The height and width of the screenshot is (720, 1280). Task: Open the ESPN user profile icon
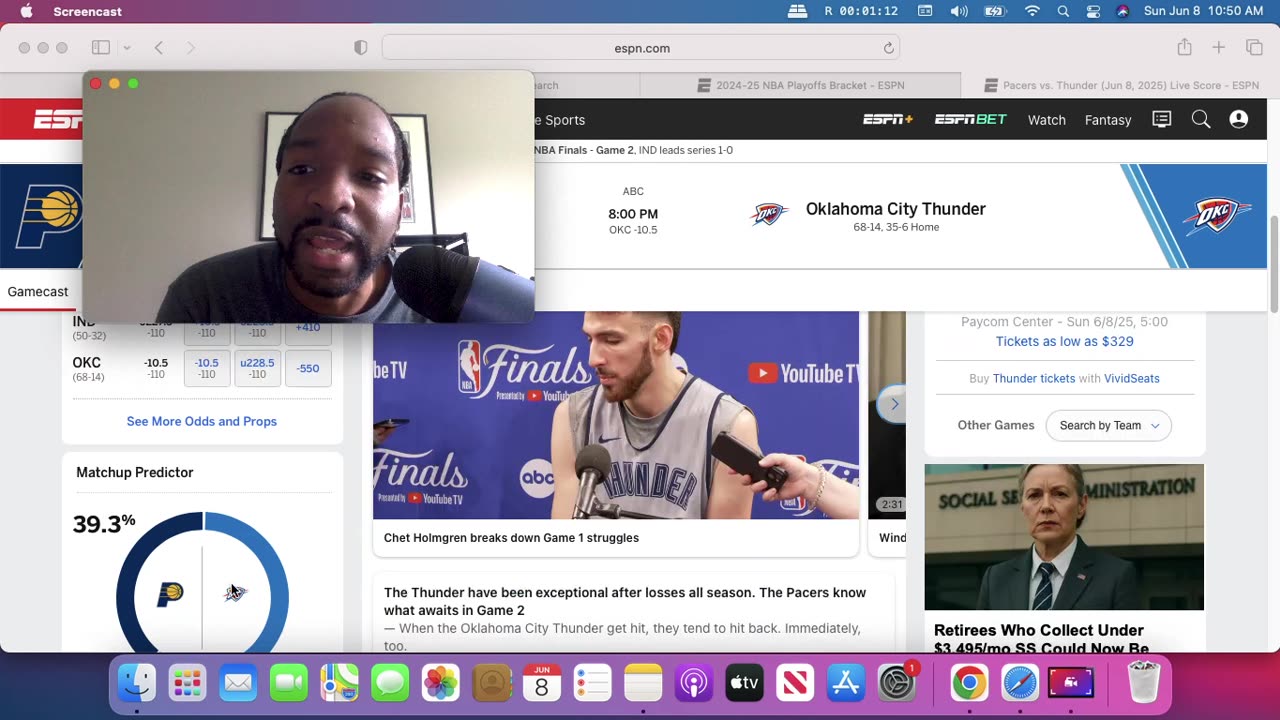point(1239,119)
